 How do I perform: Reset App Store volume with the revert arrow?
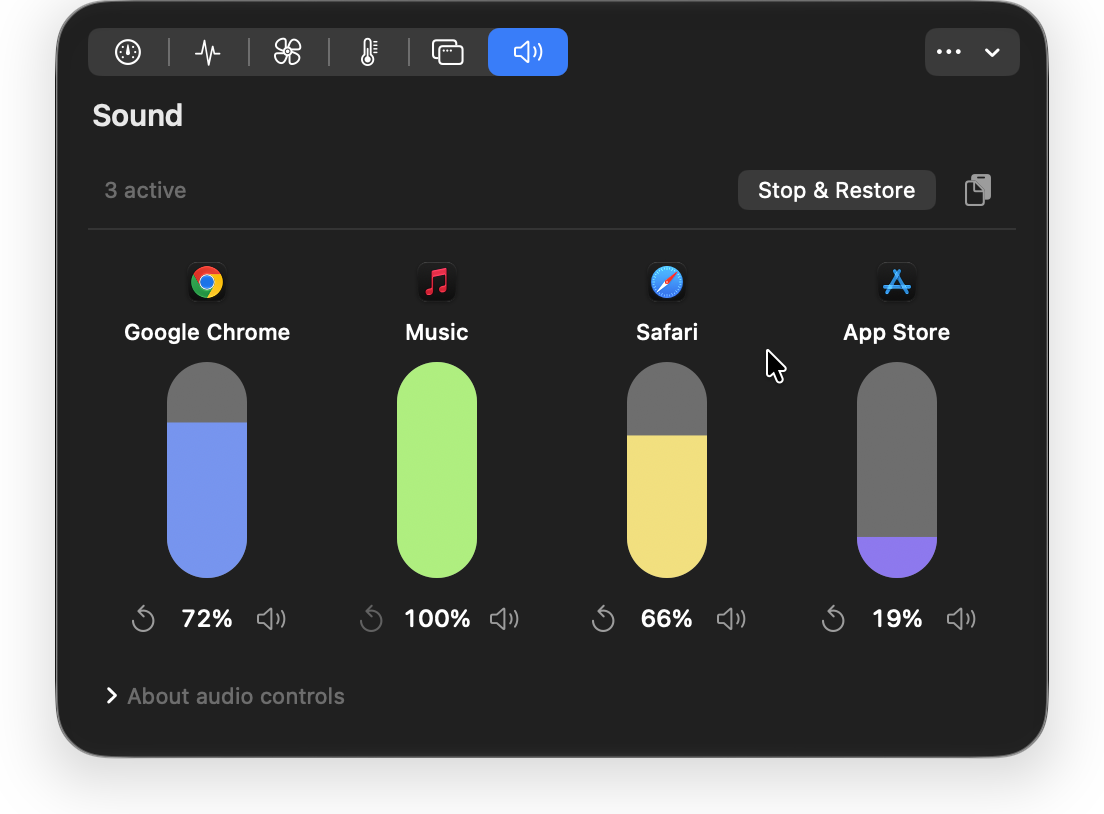coord(833,618)
